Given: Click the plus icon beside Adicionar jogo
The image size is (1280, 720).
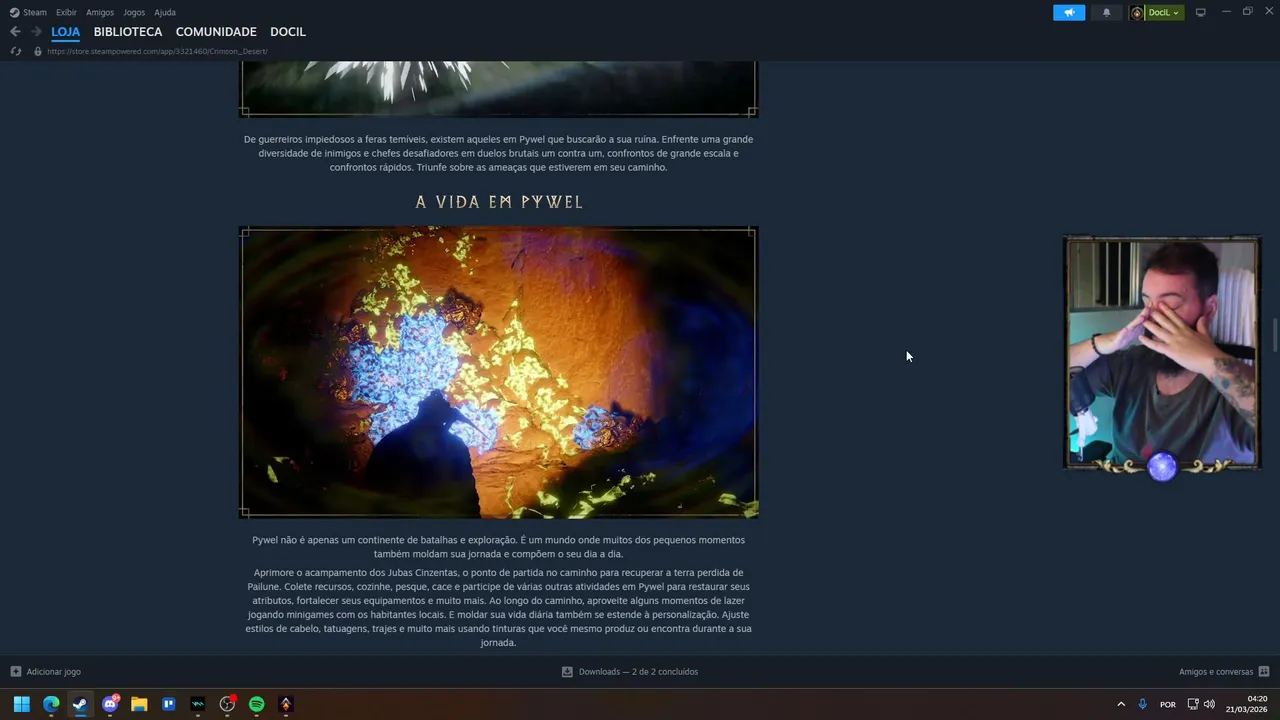Looking at the screenshot, I should coord(15,672).
